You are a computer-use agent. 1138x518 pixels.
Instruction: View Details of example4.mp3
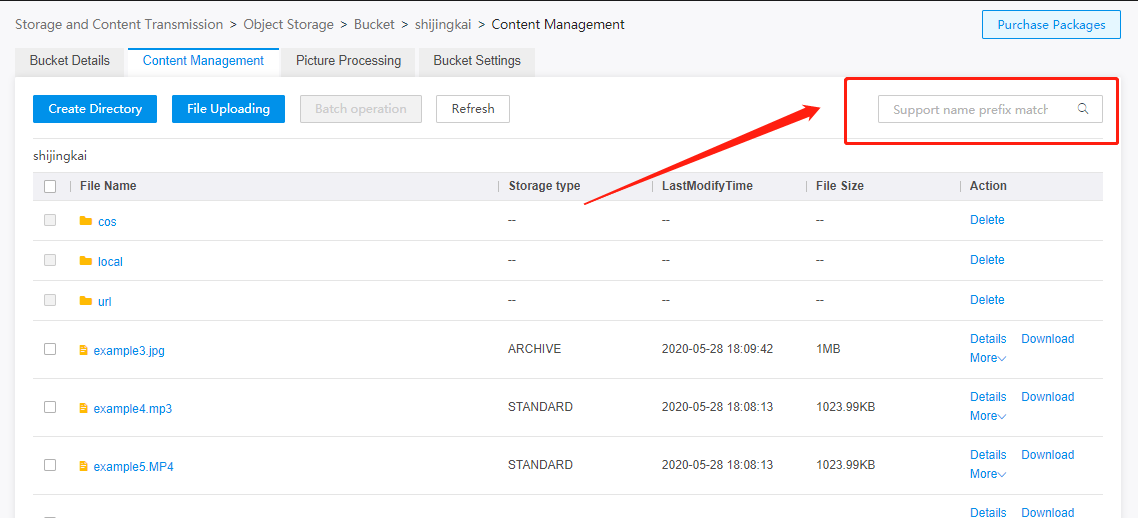[988, 397]
